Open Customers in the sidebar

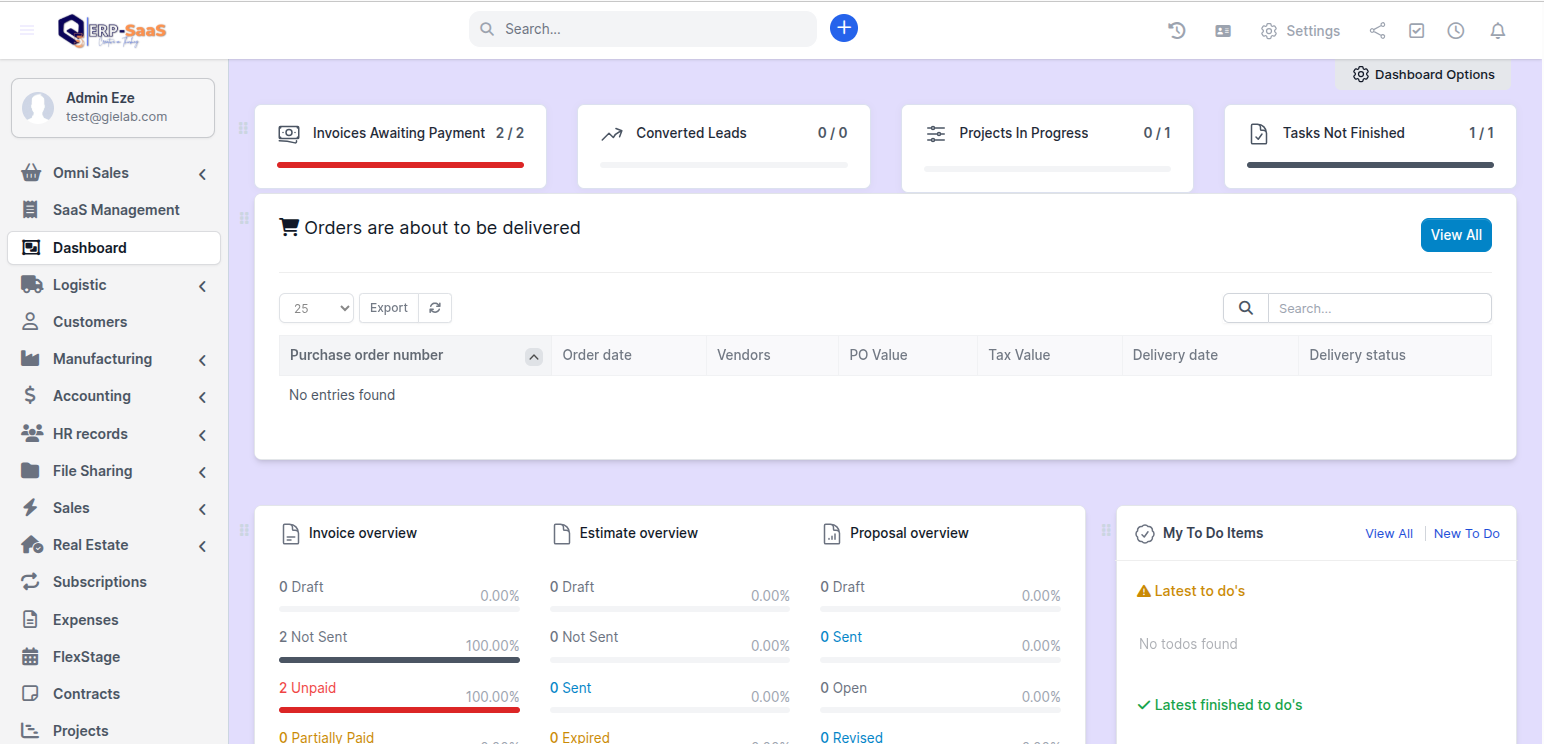pyautogui.click(x=90, y=322)
